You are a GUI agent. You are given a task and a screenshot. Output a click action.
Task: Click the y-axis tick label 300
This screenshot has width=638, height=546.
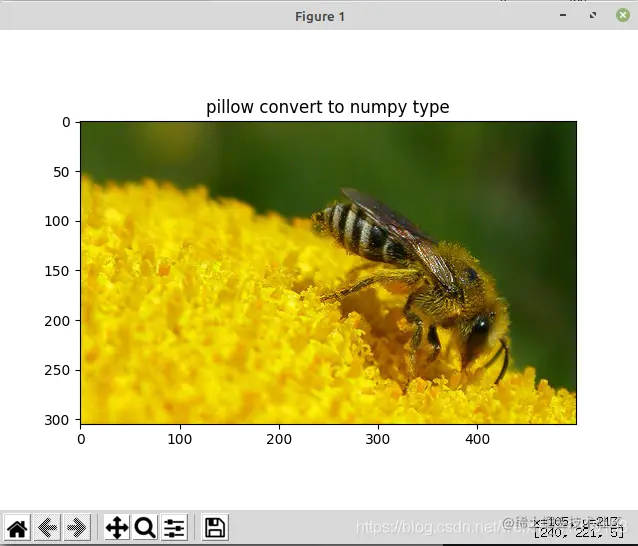[x=57, y=420]
